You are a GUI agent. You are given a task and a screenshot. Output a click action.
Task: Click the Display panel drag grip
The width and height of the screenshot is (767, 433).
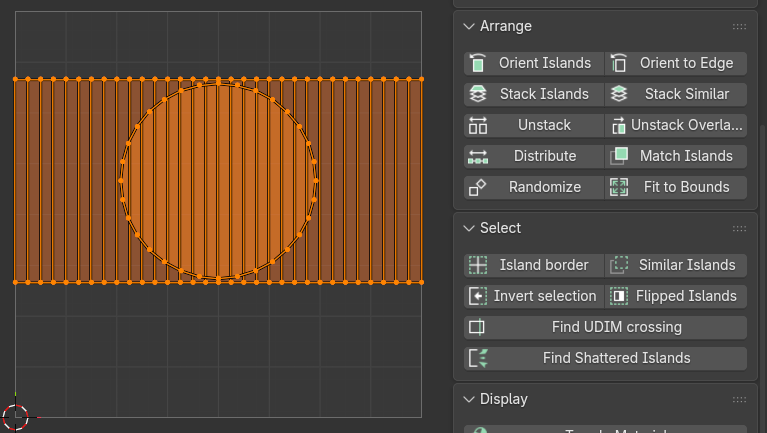[x=739, y=400]
